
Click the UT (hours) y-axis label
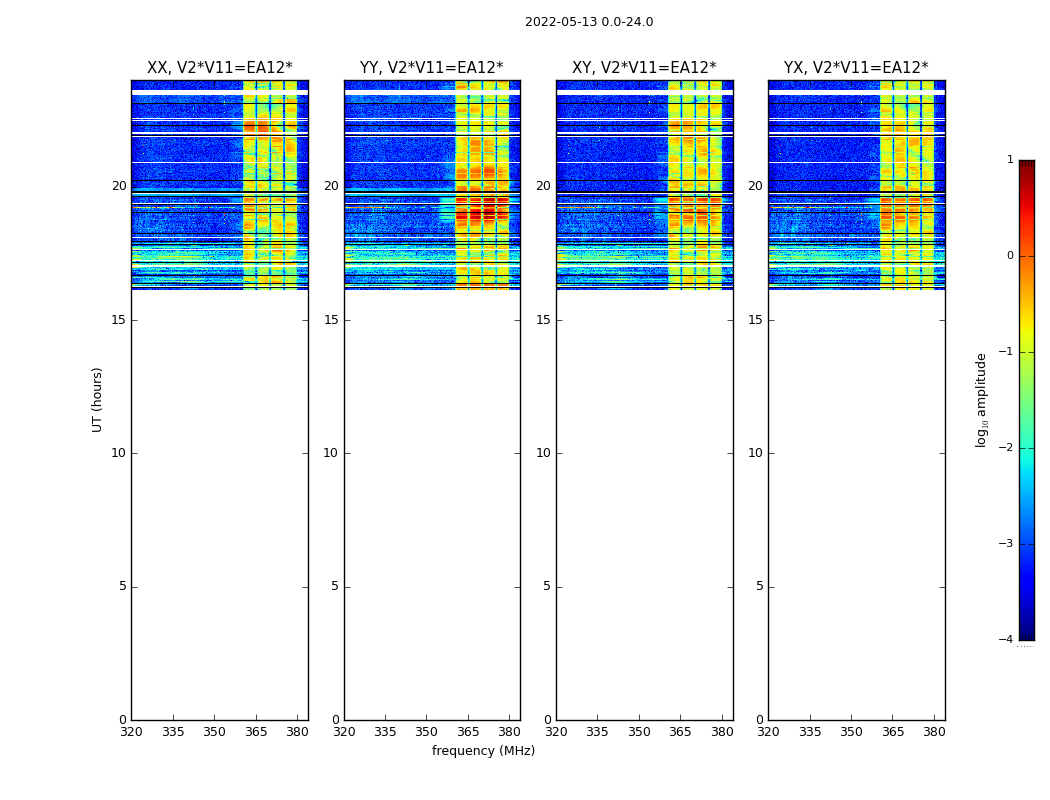pos(97,399)
